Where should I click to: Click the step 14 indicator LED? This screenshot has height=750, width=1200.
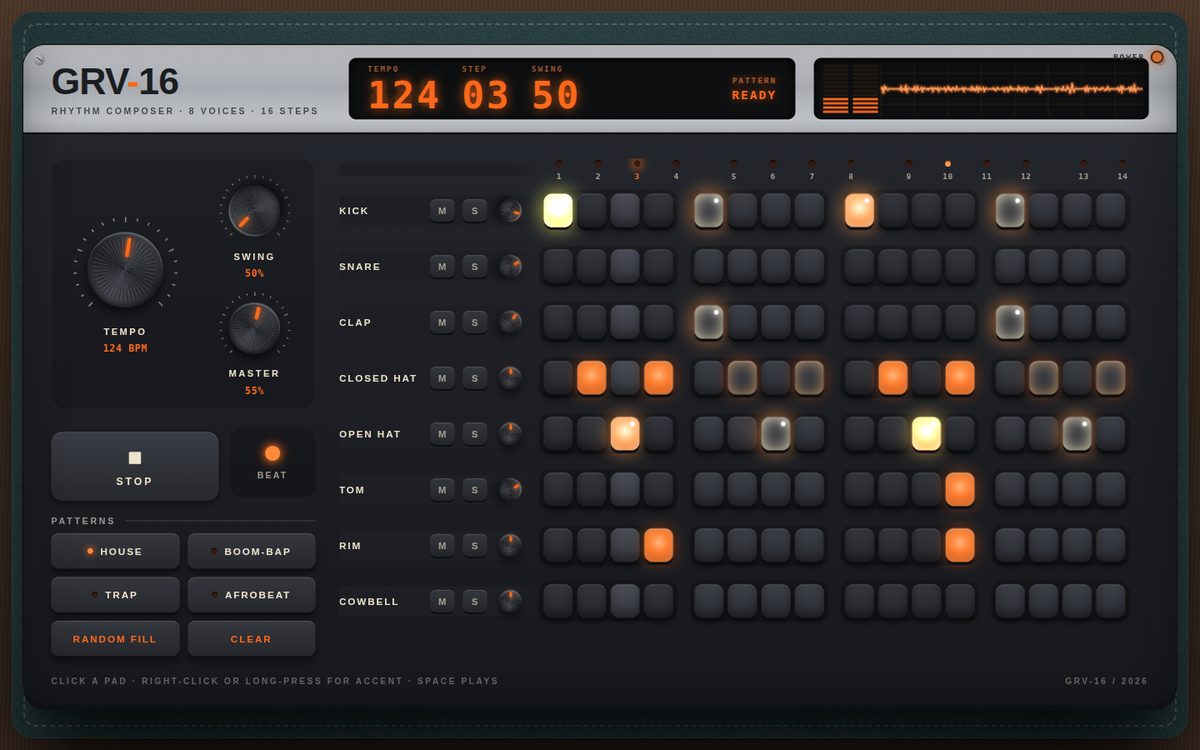[1122, 163]
